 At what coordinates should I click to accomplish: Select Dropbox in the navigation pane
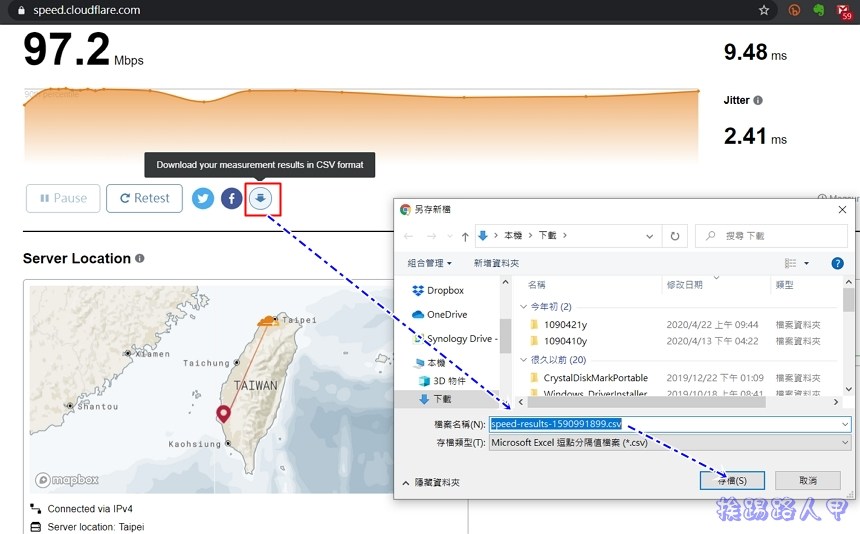click(x=444, y=291)
